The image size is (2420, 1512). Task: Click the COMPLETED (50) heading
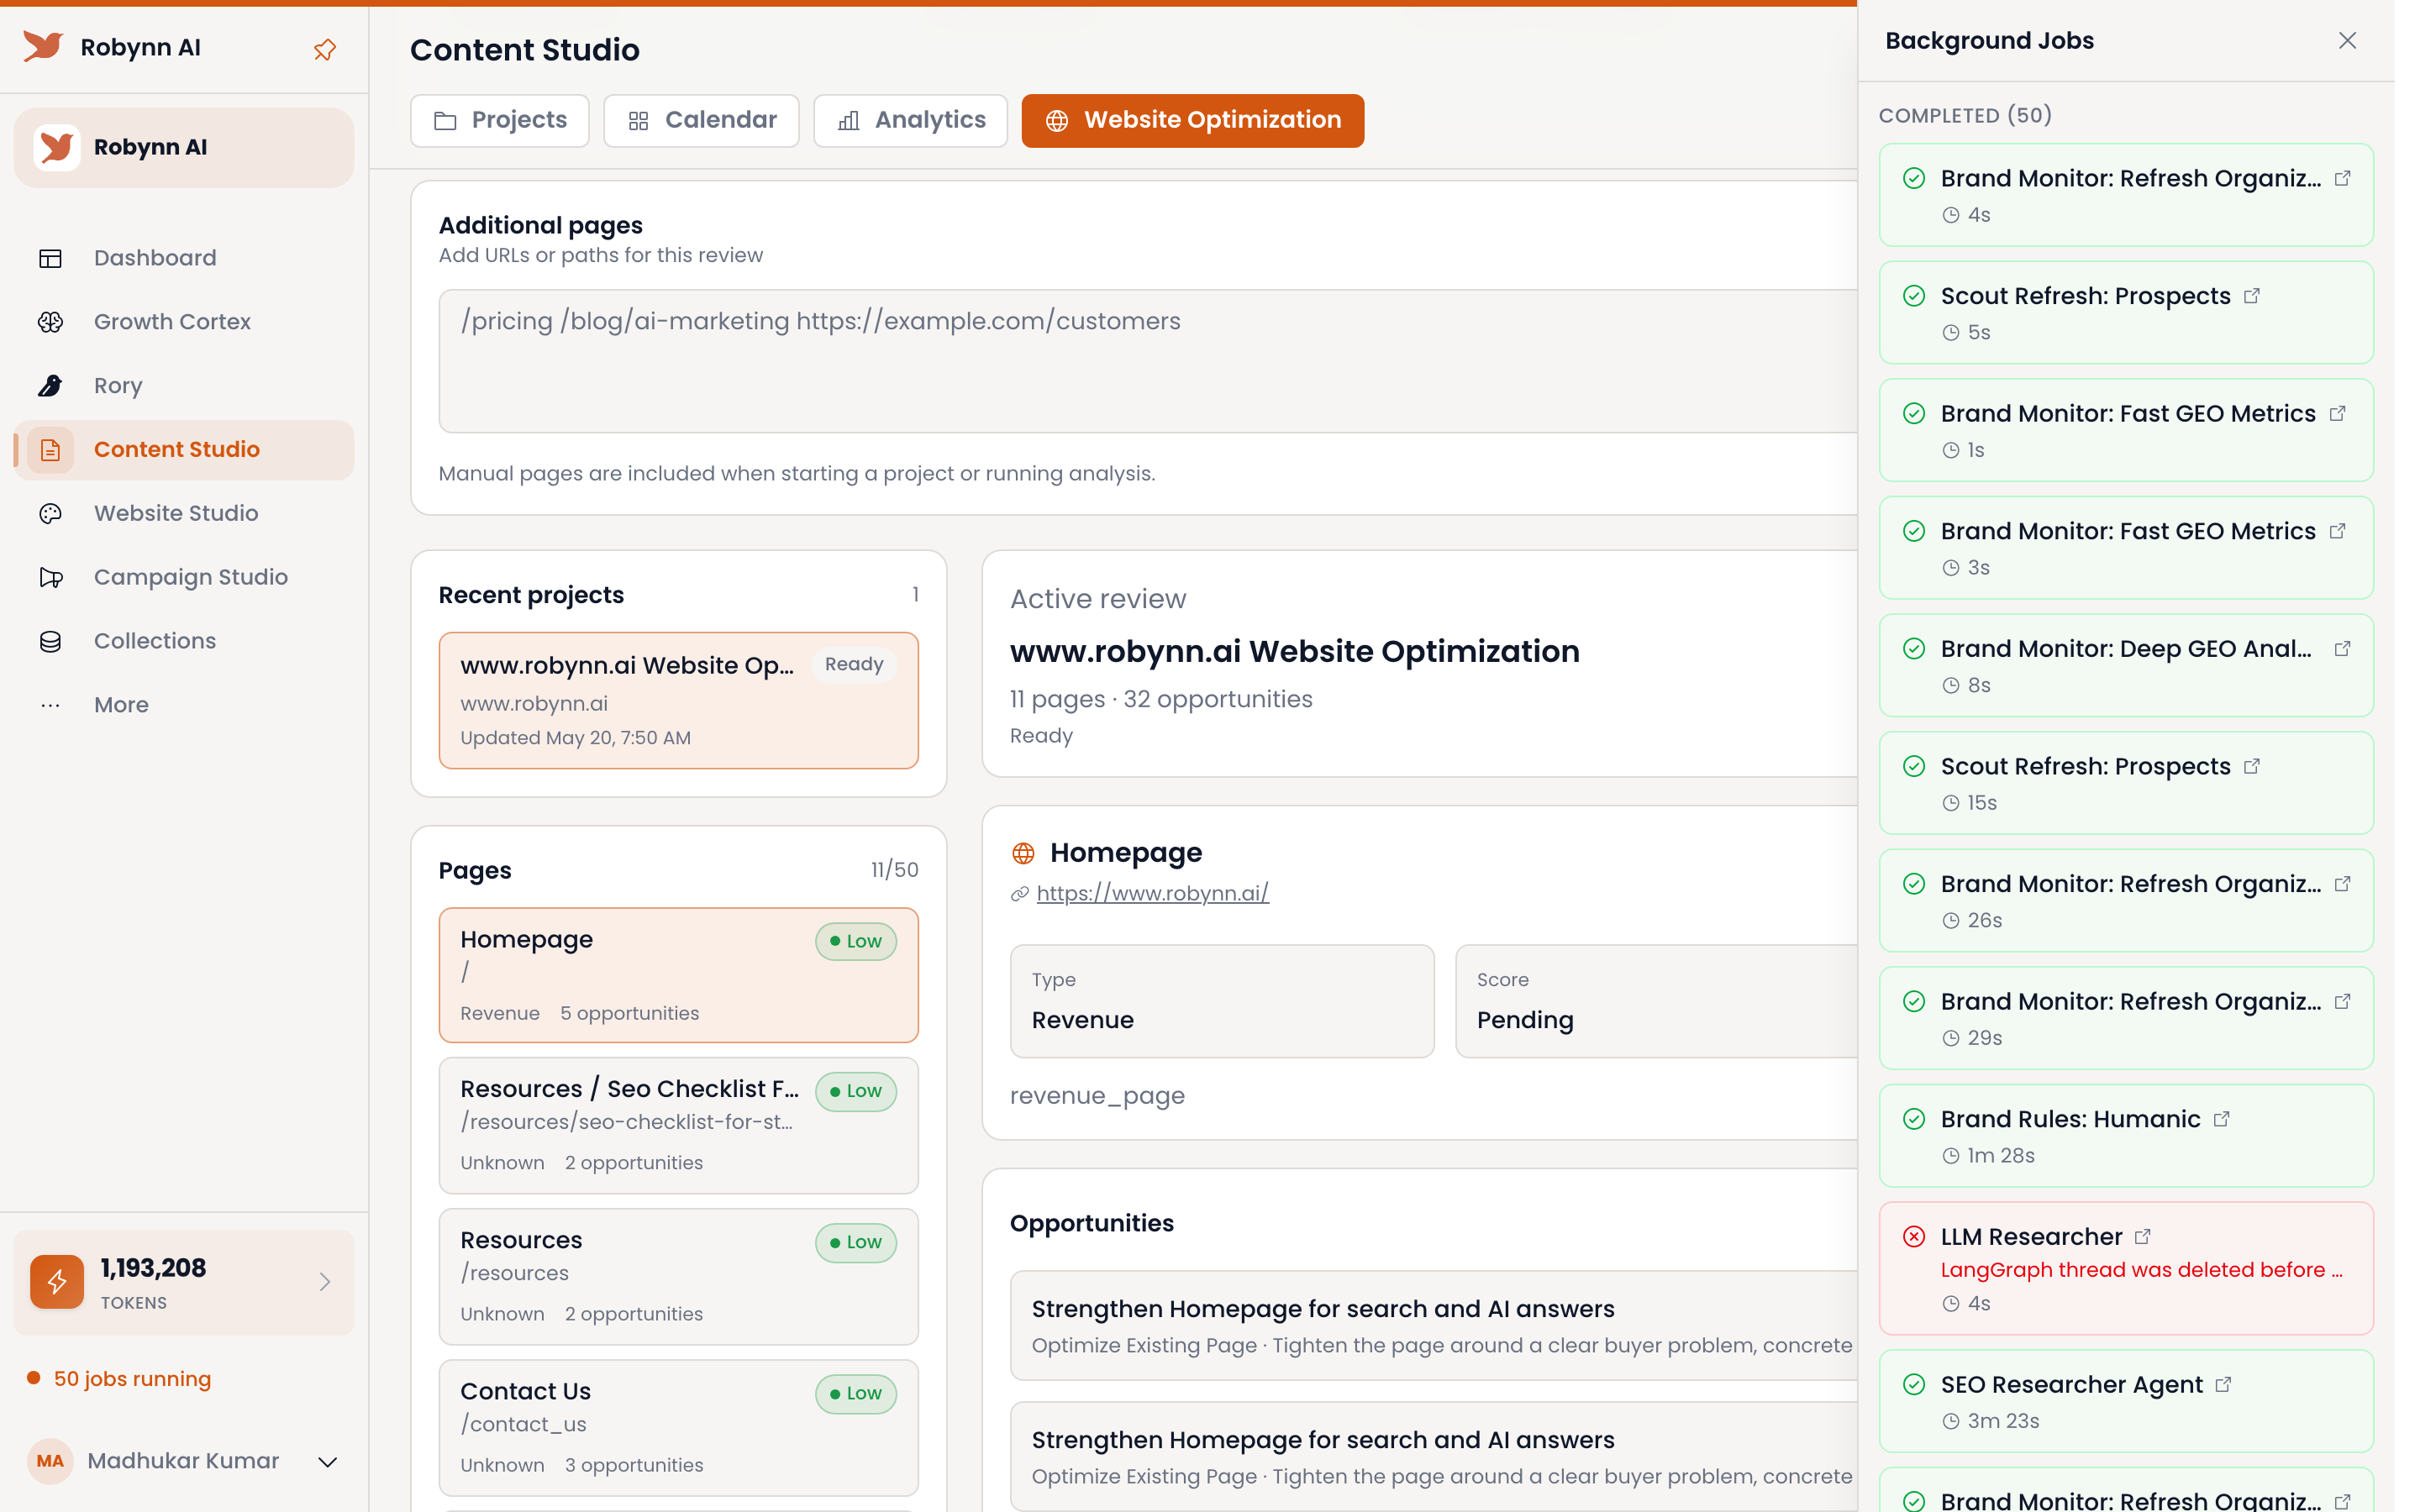click(1964, 115)
